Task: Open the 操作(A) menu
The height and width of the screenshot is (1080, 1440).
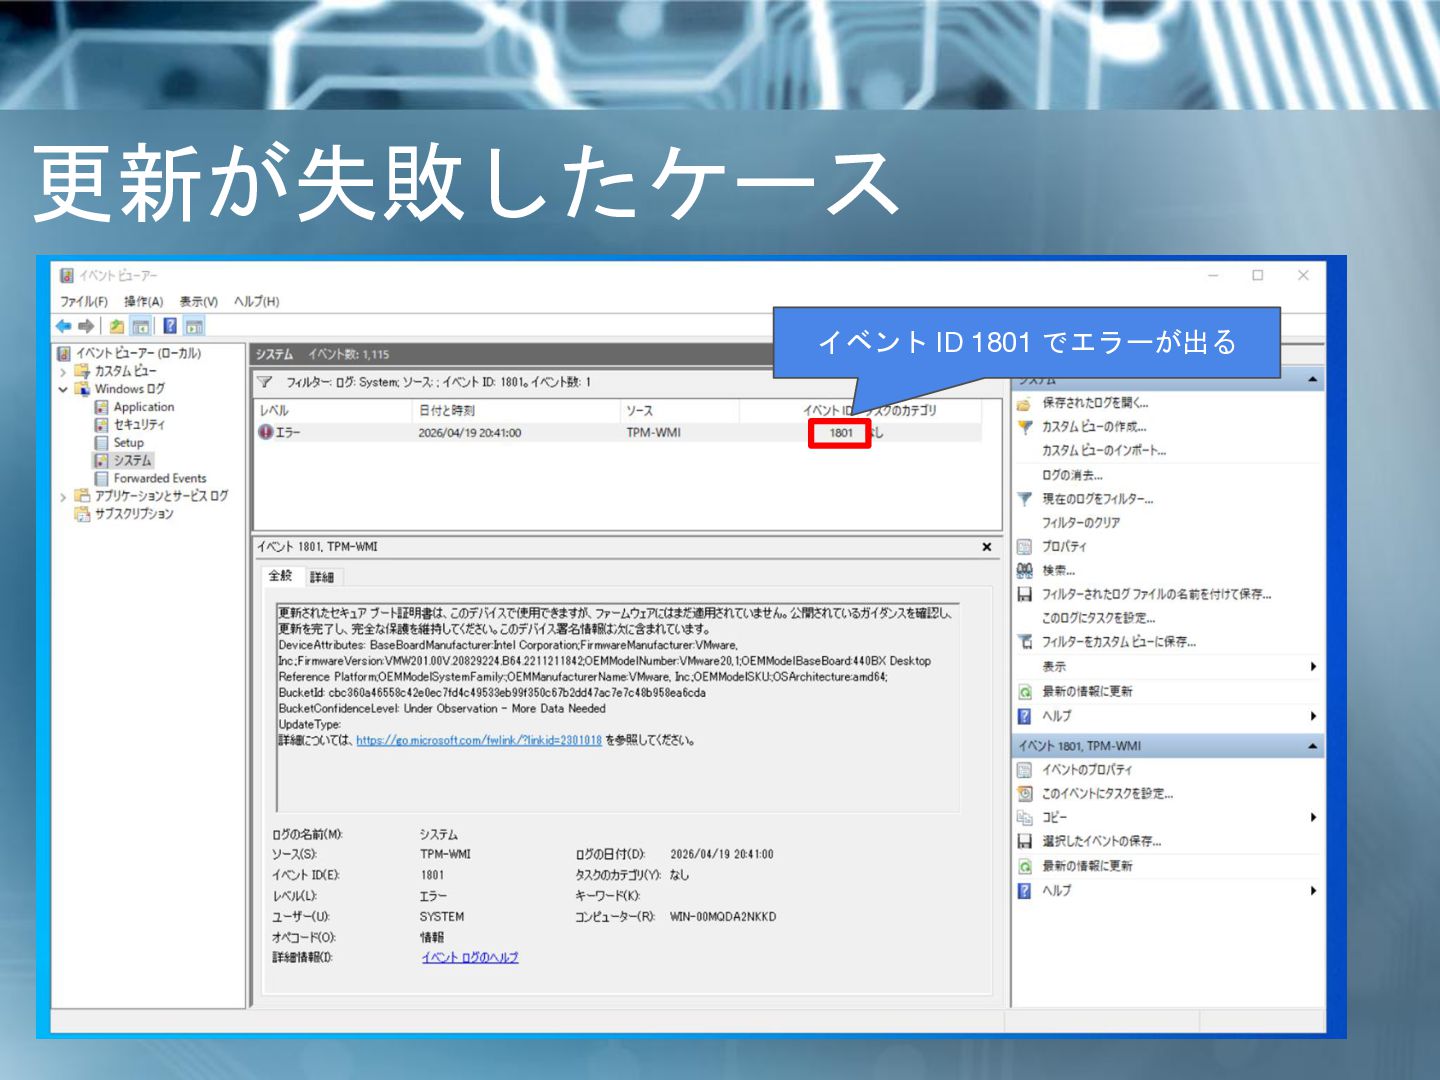Action: [143, 301]
